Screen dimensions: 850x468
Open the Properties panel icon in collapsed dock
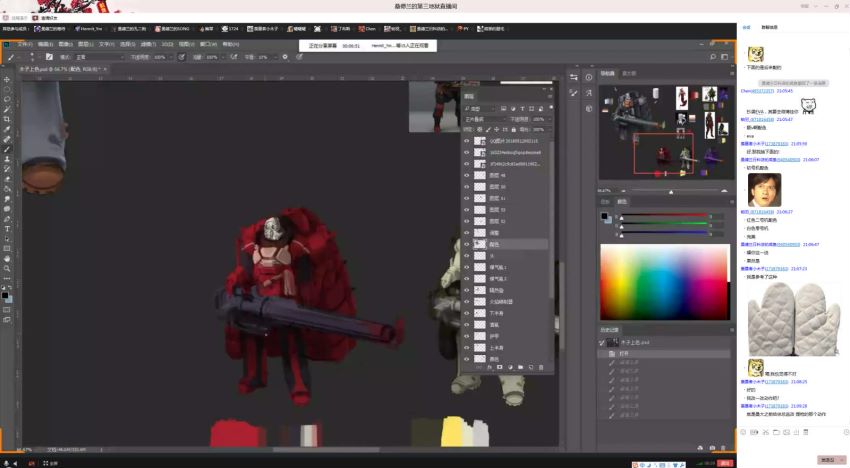pos(574,78)
